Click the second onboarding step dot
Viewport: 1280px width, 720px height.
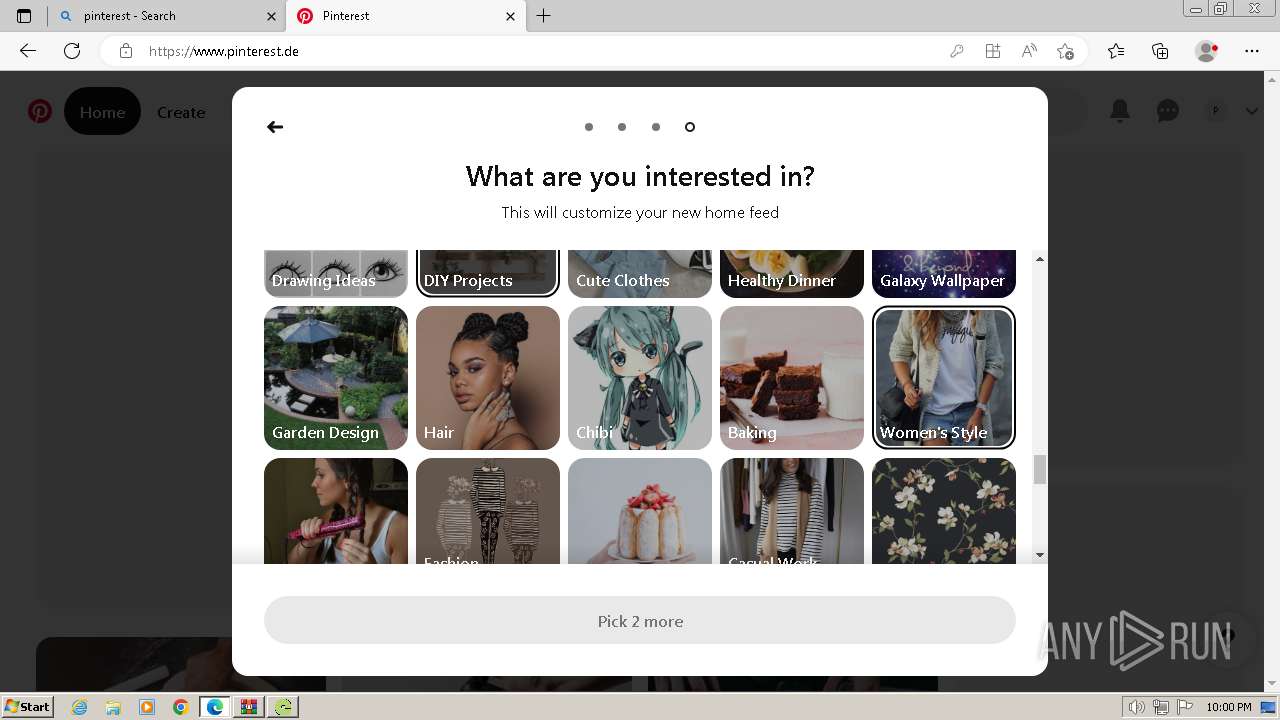[622, 127]
